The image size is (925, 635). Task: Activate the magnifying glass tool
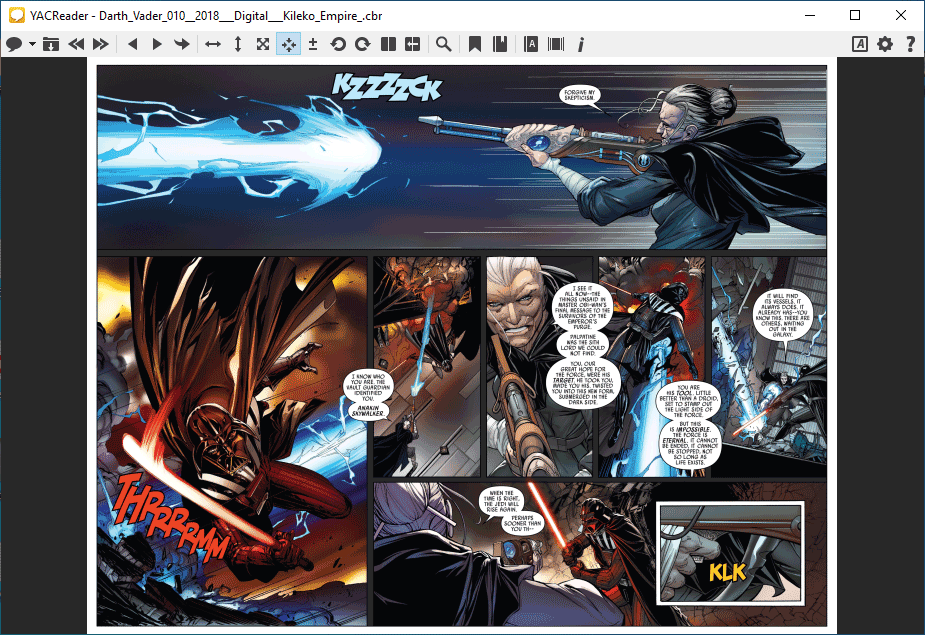444,44
